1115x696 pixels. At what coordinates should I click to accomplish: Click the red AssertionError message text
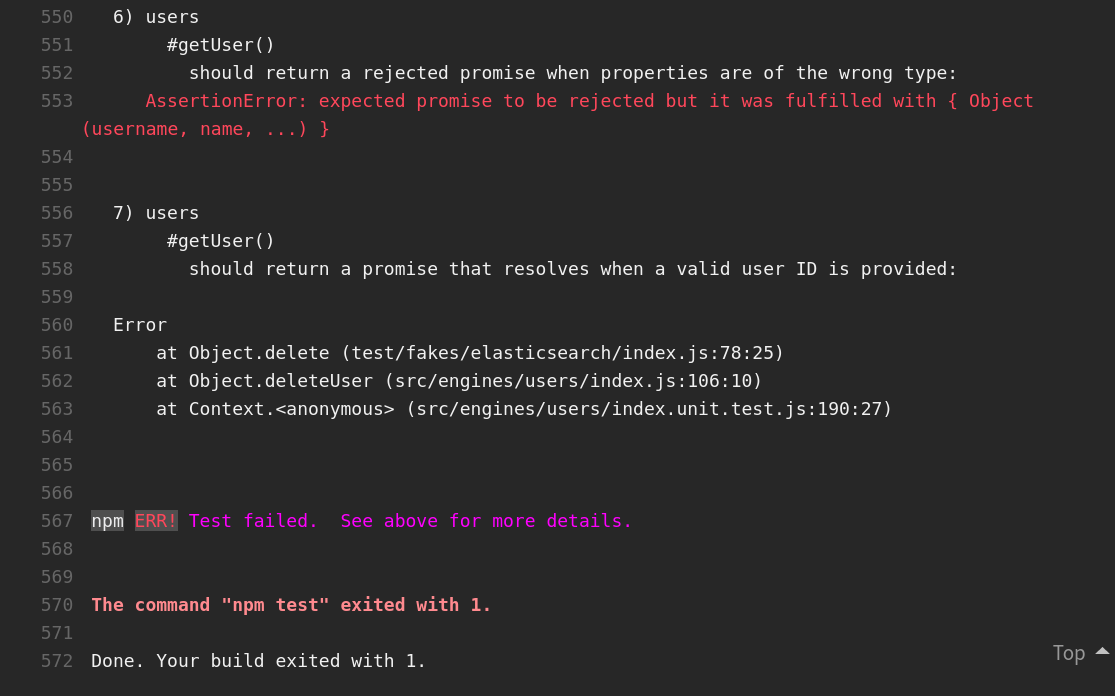coord(589,101)
